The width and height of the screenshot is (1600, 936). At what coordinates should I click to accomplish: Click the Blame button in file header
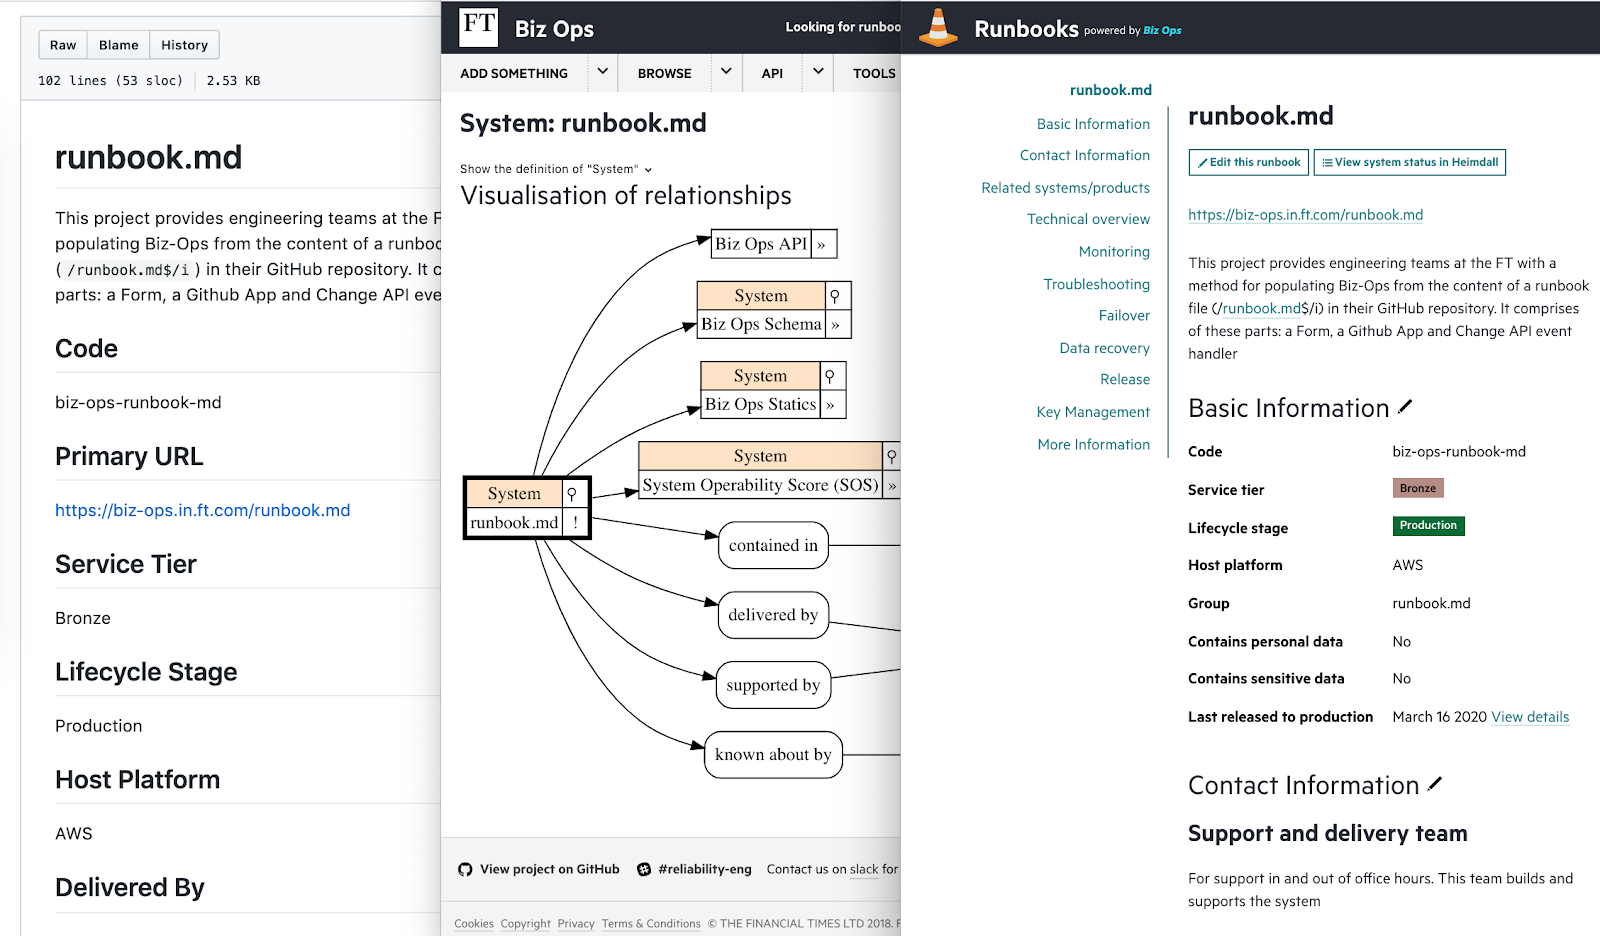(x=119, y=45)
